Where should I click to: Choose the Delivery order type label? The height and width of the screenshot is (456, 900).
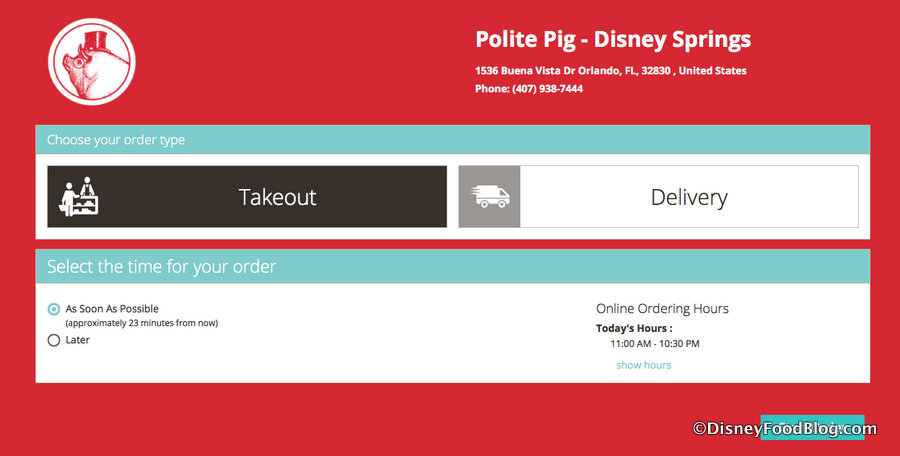[689, 197]
